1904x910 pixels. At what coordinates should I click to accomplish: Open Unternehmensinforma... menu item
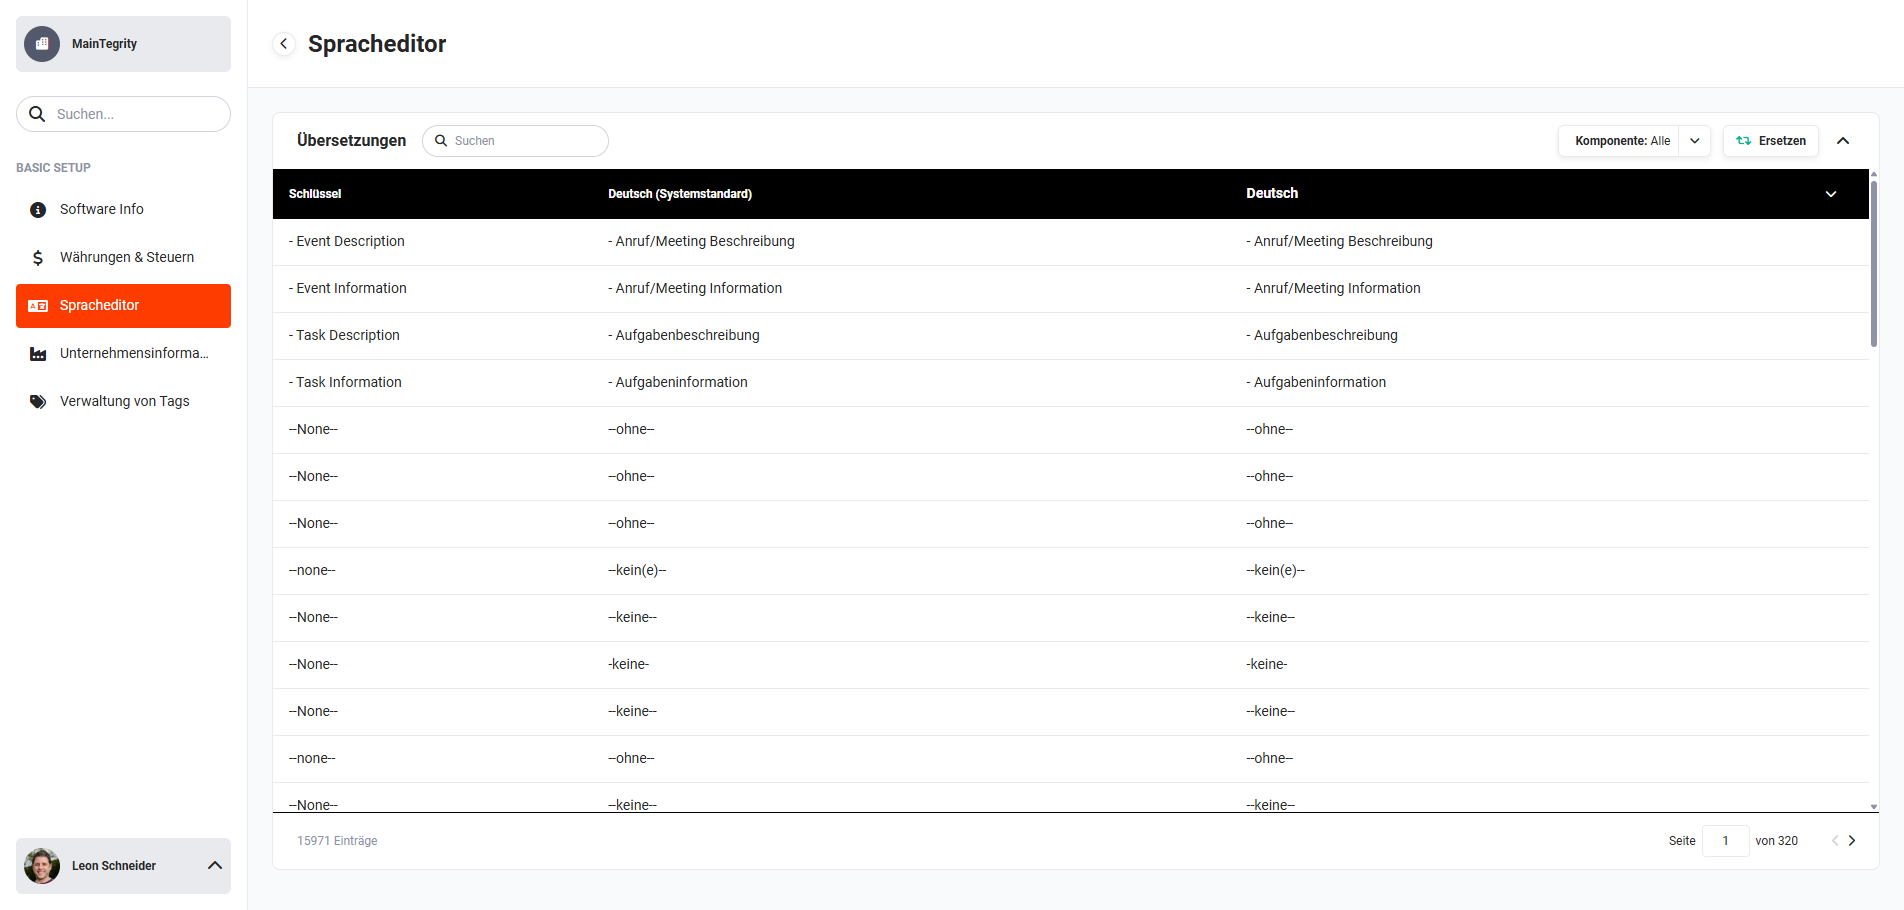tap(123, 354)
